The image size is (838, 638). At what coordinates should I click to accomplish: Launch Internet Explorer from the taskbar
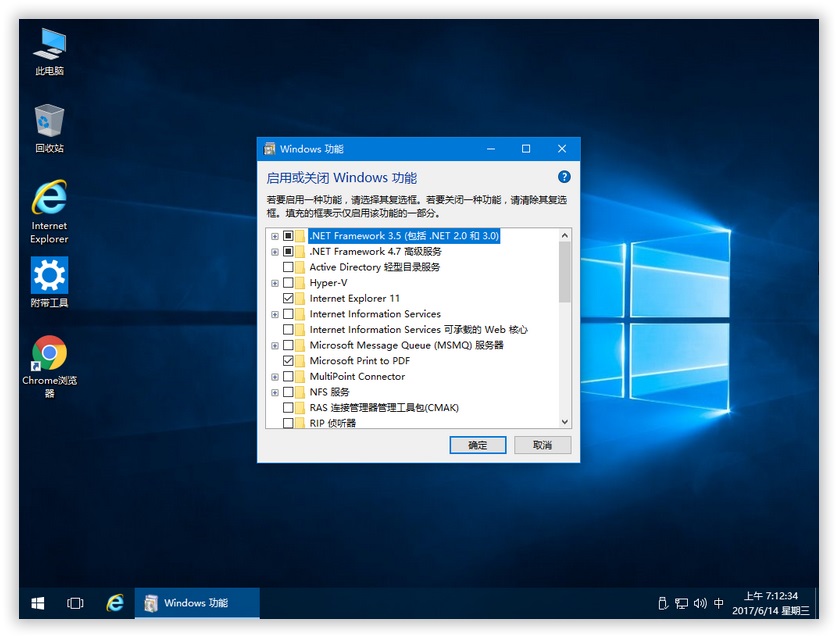115,603
